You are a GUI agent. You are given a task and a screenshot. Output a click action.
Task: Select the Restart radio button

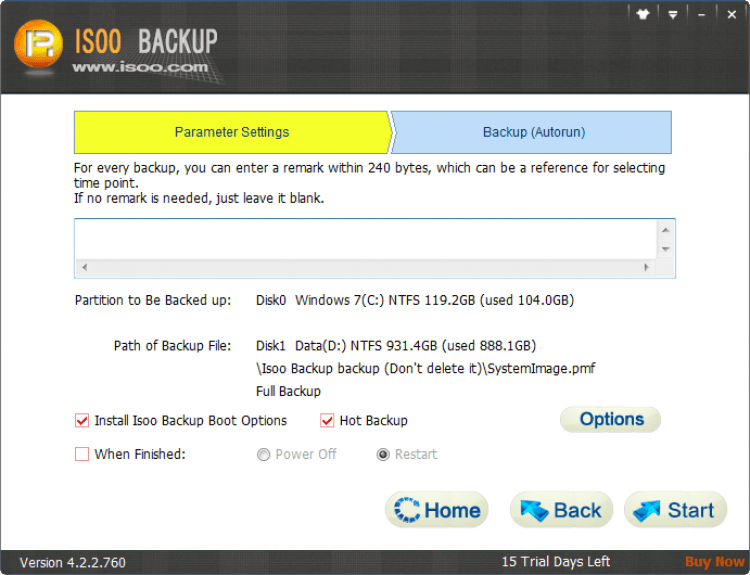(383, 454)
